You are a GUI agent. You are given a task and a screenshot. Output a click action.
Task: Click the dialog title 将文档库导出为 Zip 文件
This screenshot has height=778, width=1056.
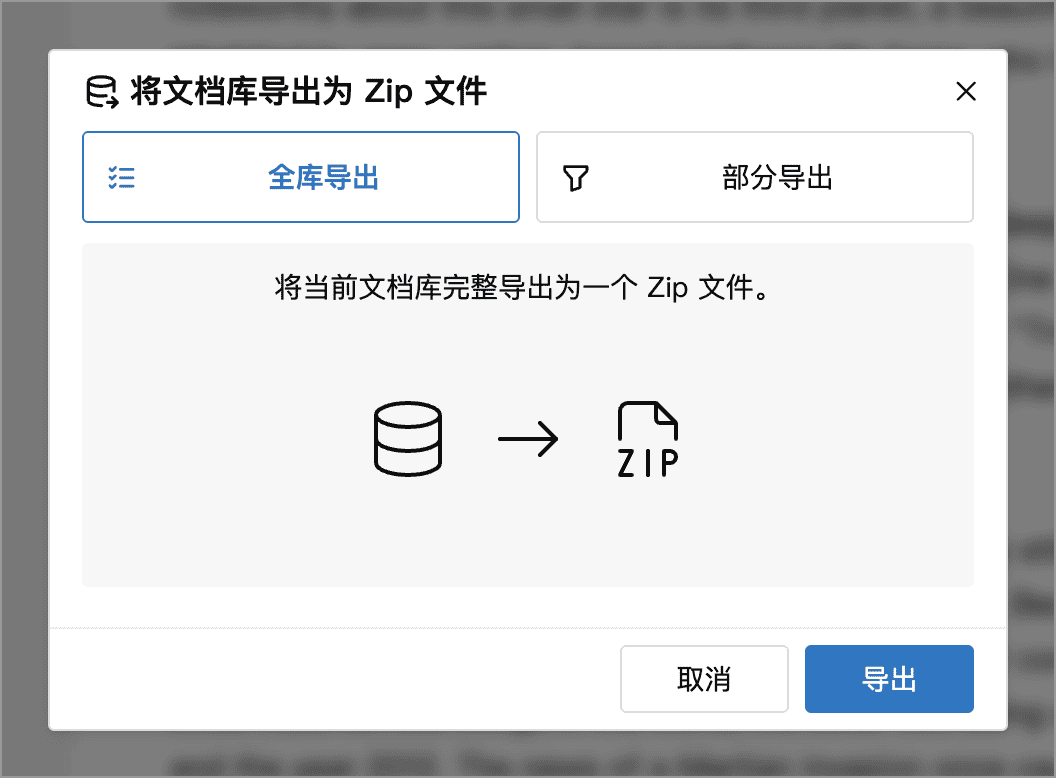tap(308, 92)
